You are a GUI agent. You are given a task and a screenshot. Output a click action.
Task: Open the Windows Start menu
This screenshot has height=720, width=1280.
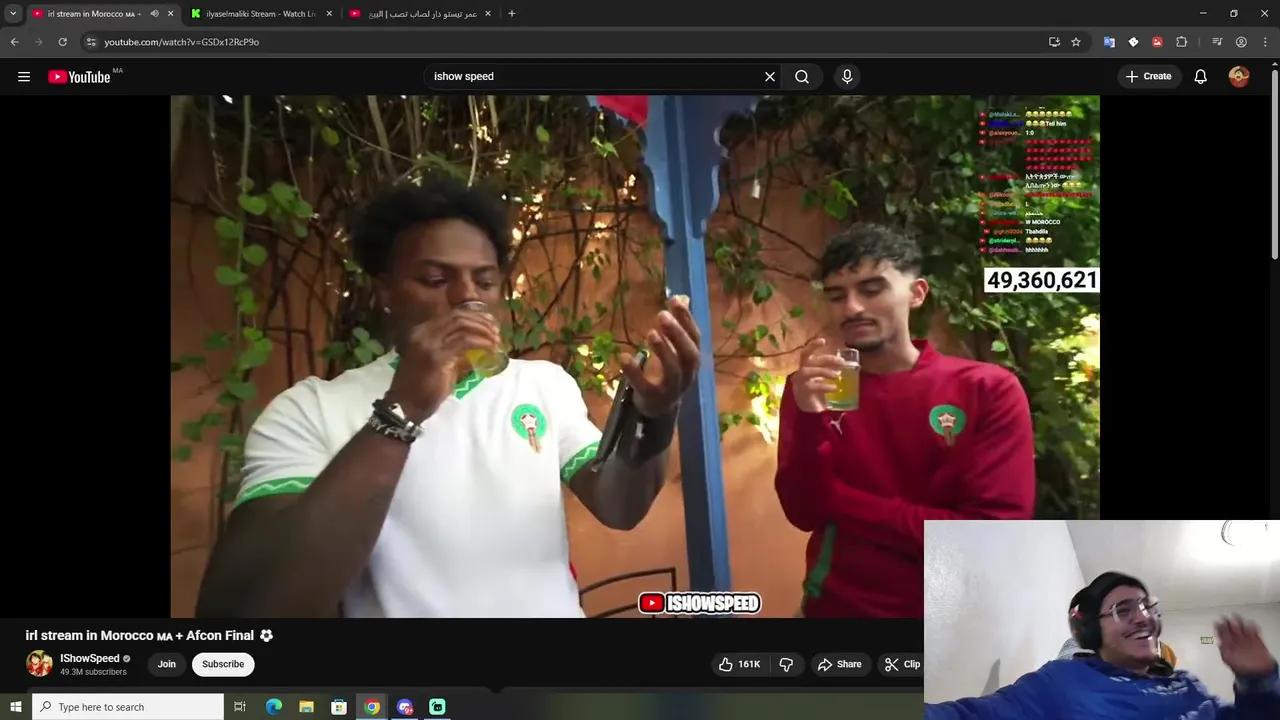click(x=15, y=707)
